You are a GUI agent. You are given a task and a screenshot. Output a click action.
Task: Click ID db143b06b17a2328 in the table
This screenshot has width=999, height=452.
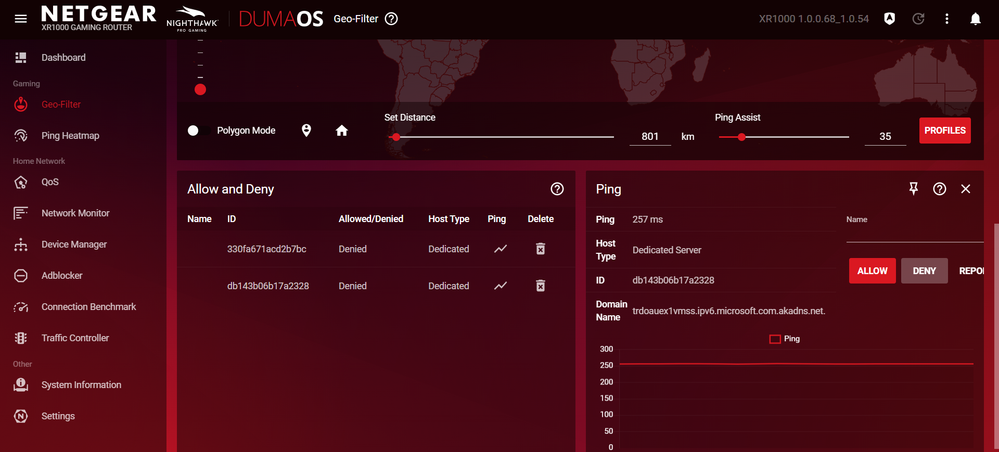pos(268,286)
